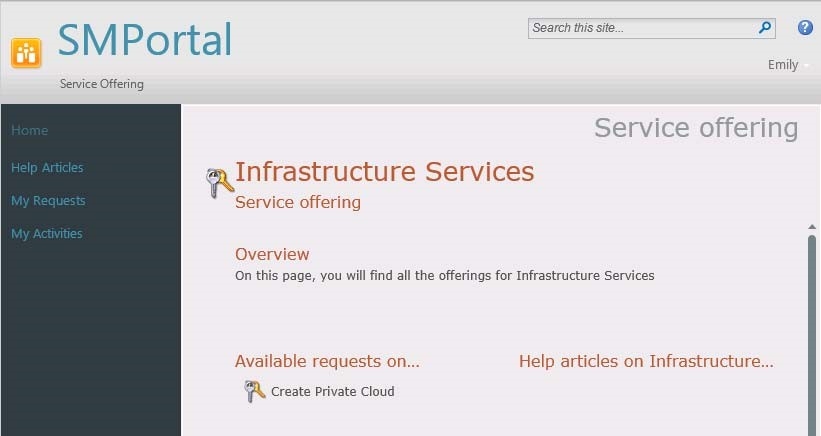
Task: Click the keys icon next to Create Private Cloud
Action: click(254, 391)
